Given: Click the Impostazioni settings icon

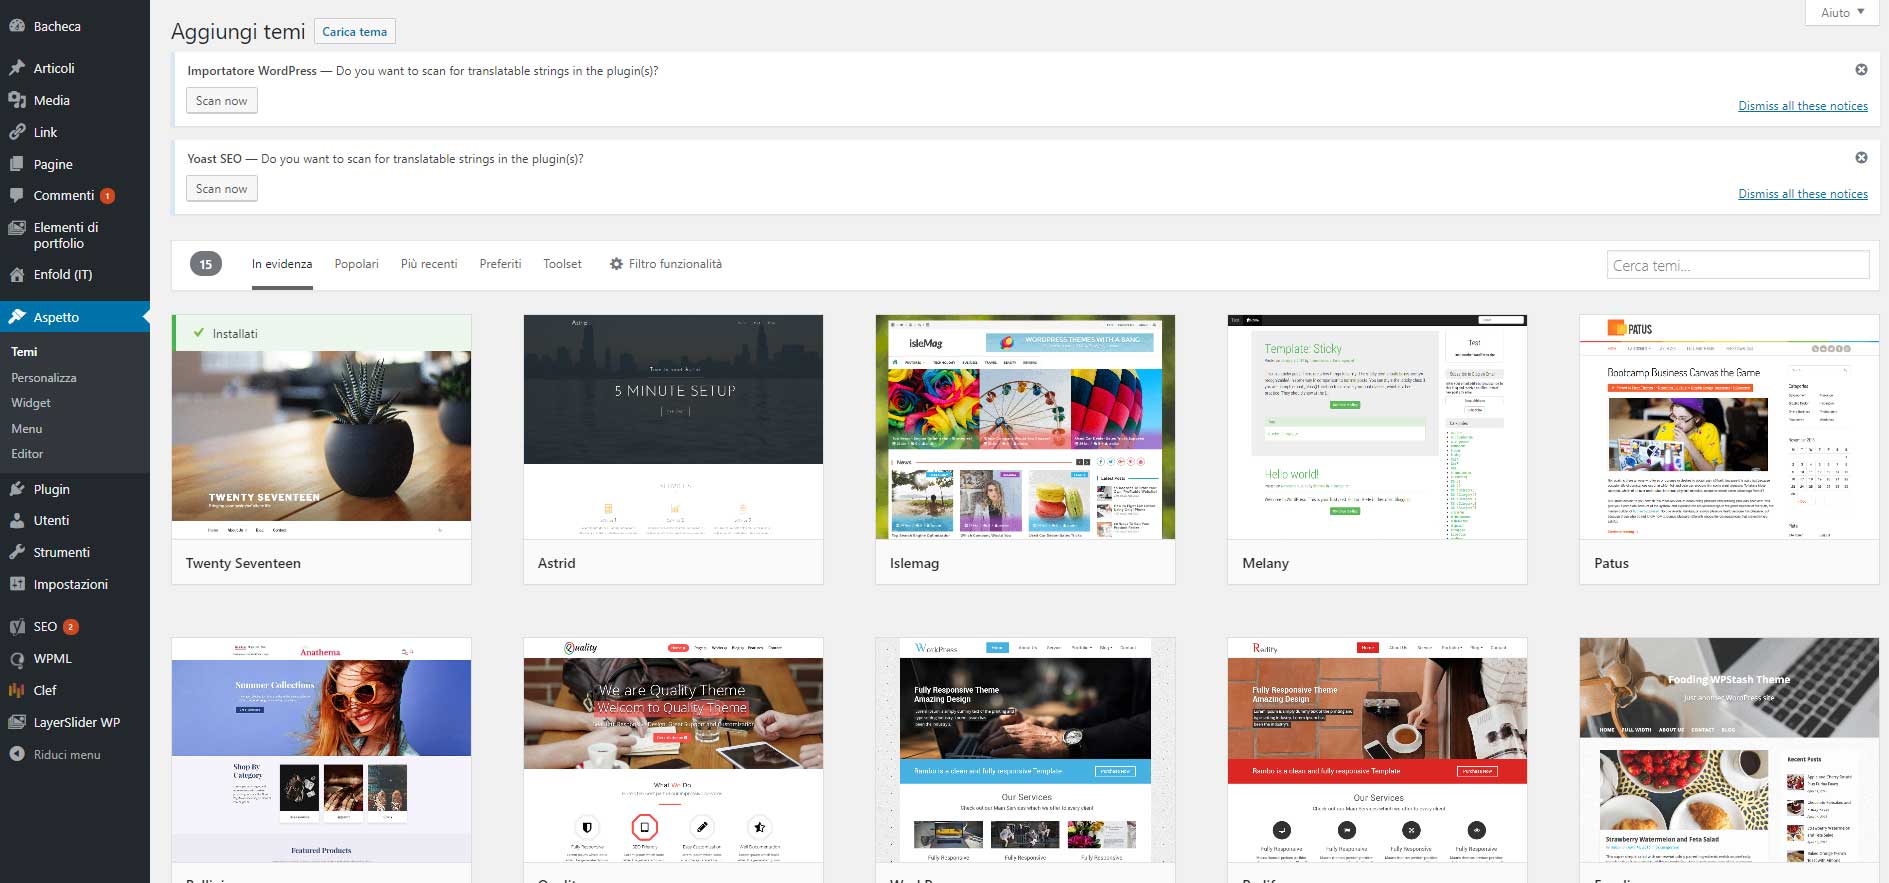Looking at the screenshot, I should click(x=17, y=584).
